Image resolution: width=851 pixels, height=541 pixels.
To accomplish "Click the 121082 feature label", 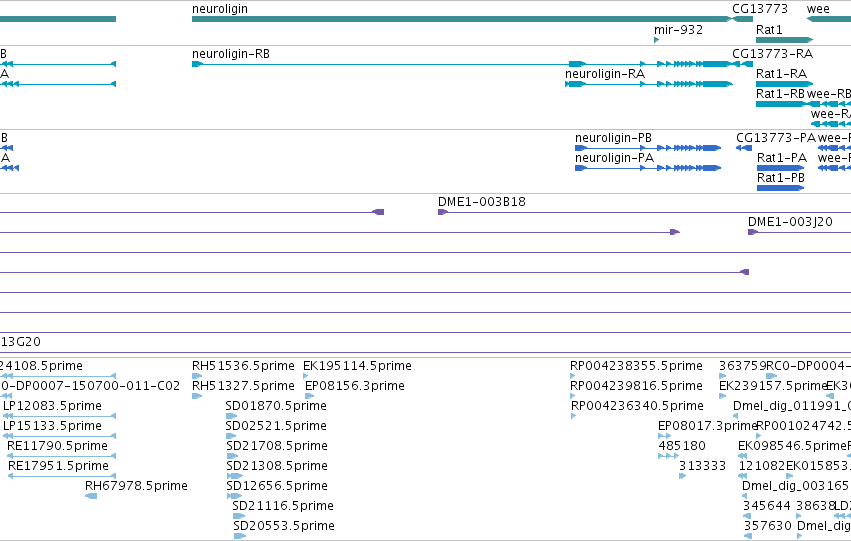I will pos(762,466).
